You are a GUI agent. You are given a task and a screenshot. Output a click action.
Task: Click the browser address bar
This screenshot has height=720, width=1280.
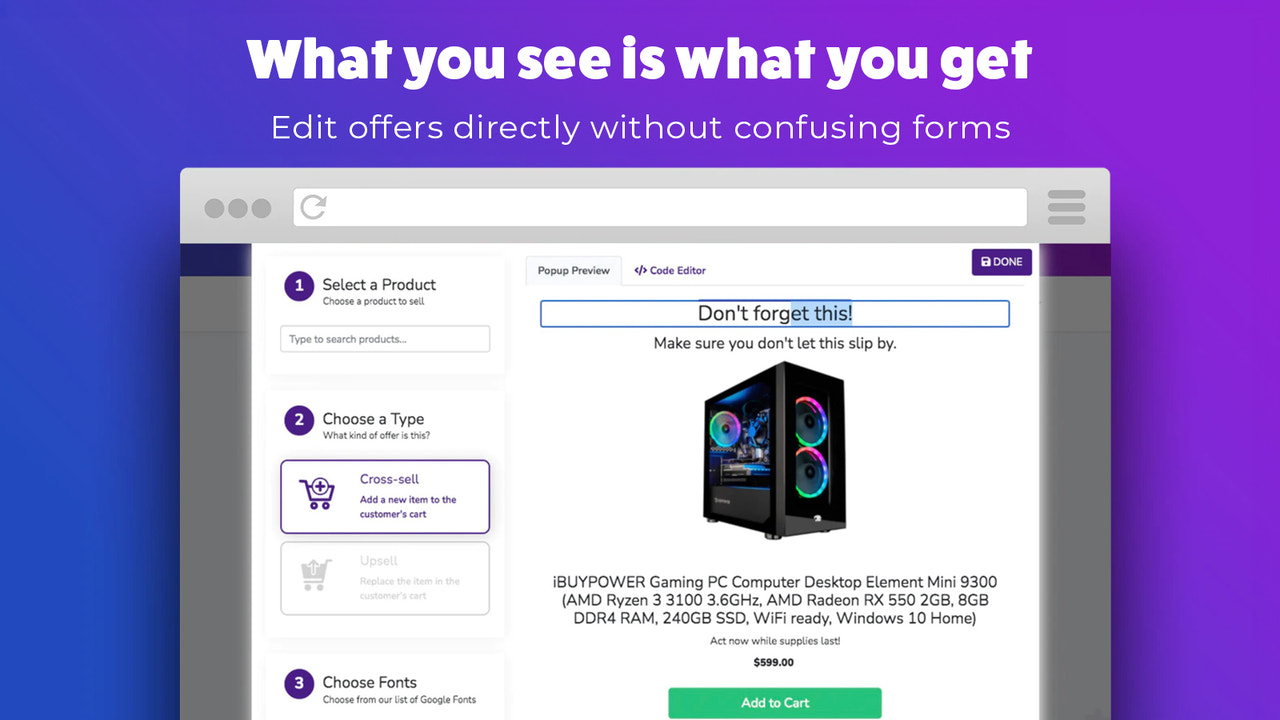[660, 207]
